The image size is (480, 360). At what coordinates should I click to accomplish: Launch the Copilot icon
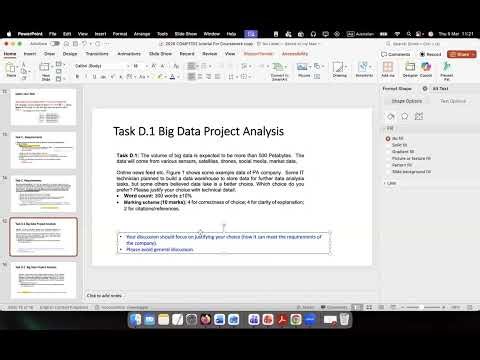426,68
